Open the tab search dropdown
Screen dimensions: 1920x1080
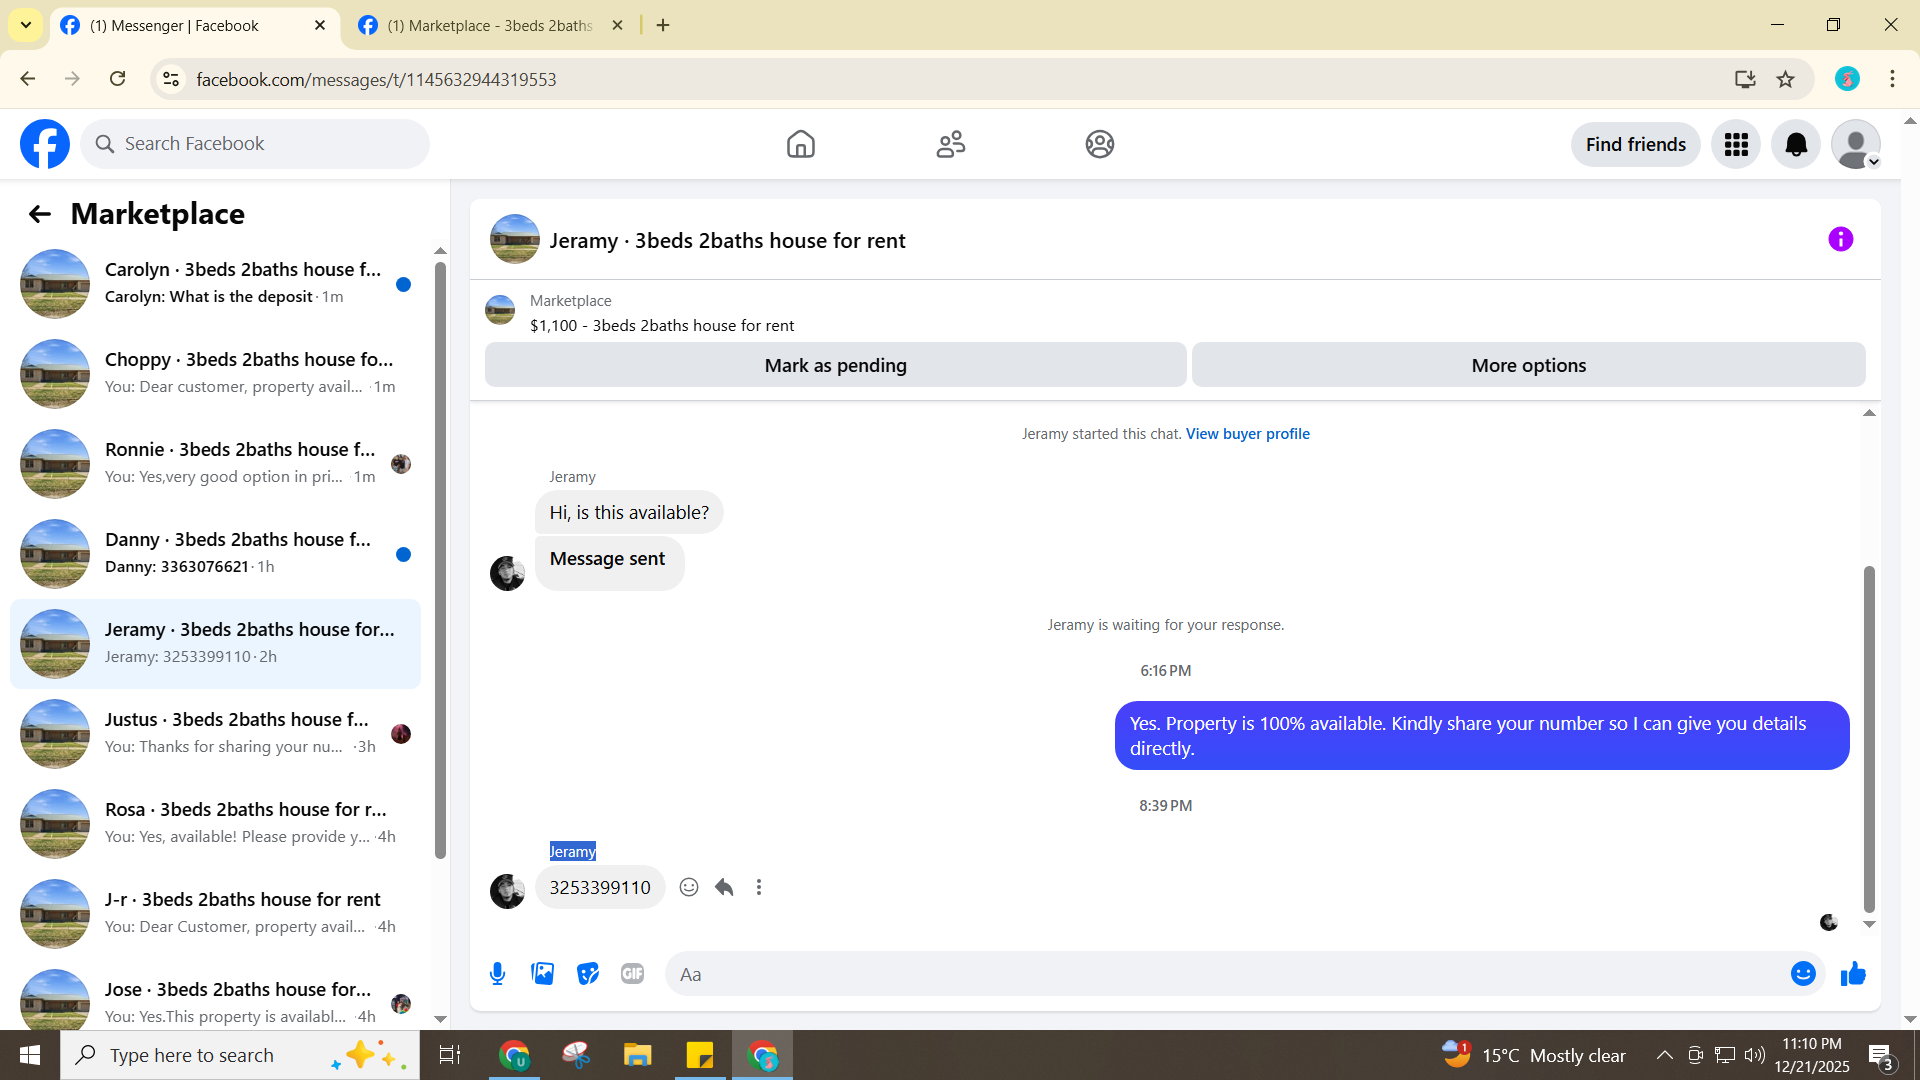(x=26, y=26)
